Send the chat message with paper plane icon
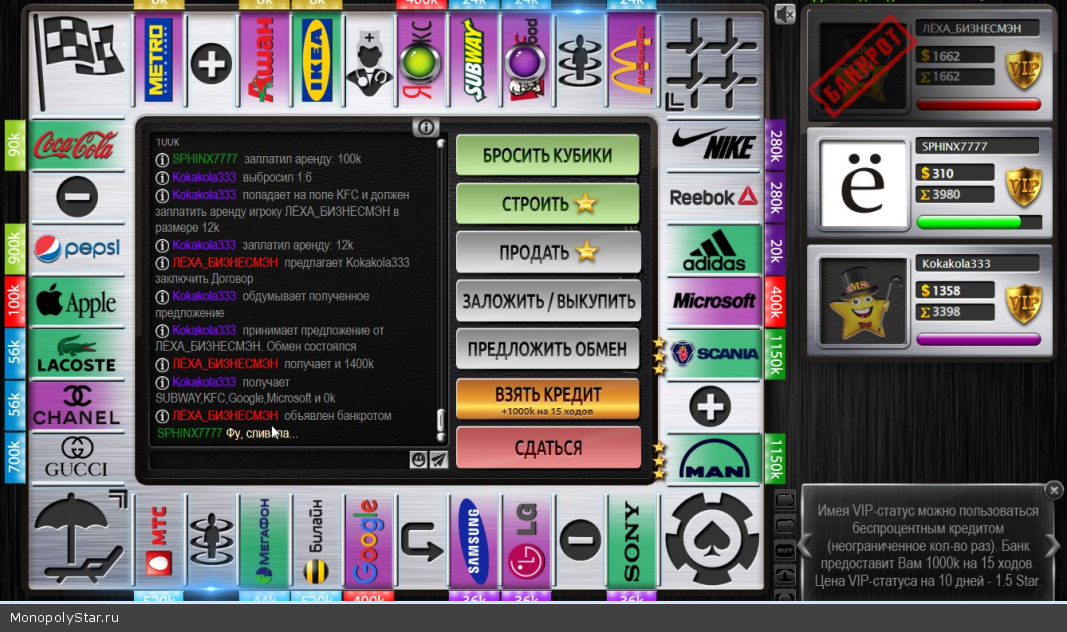Viewport: 1067px width, 632px height. 439,460
